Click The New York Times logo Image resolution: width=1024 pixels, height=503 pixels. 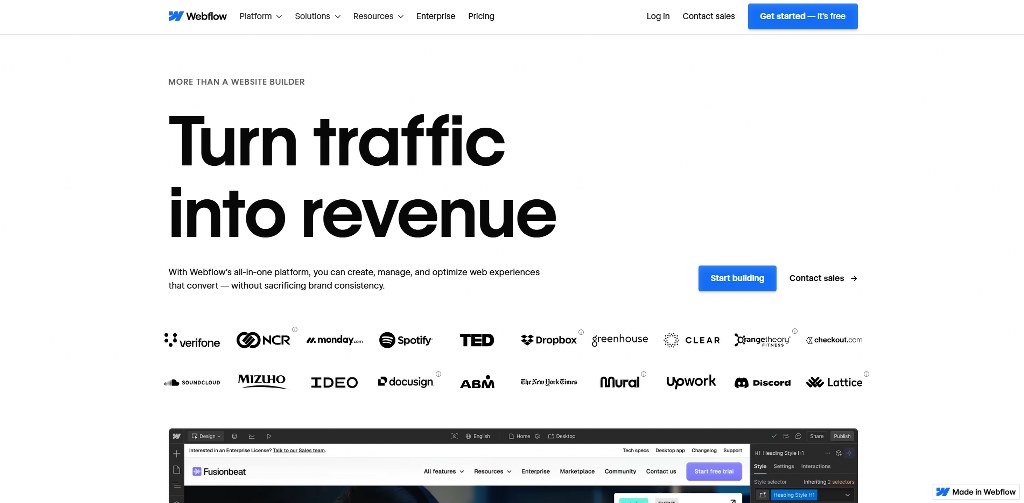coord(549,382)
